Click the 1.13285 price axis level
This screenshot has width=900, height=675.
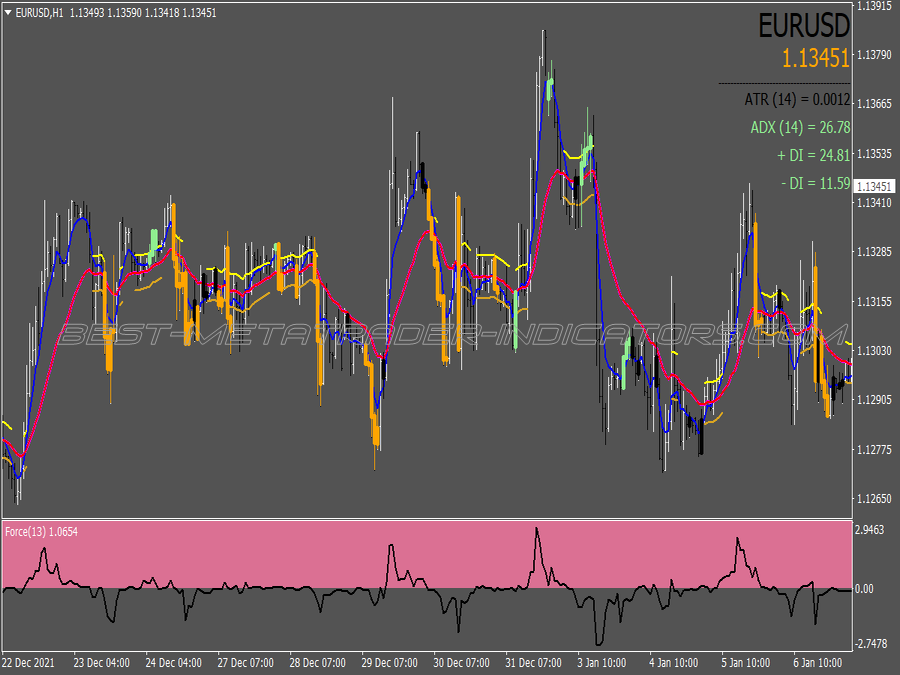[x=874, y=252]
